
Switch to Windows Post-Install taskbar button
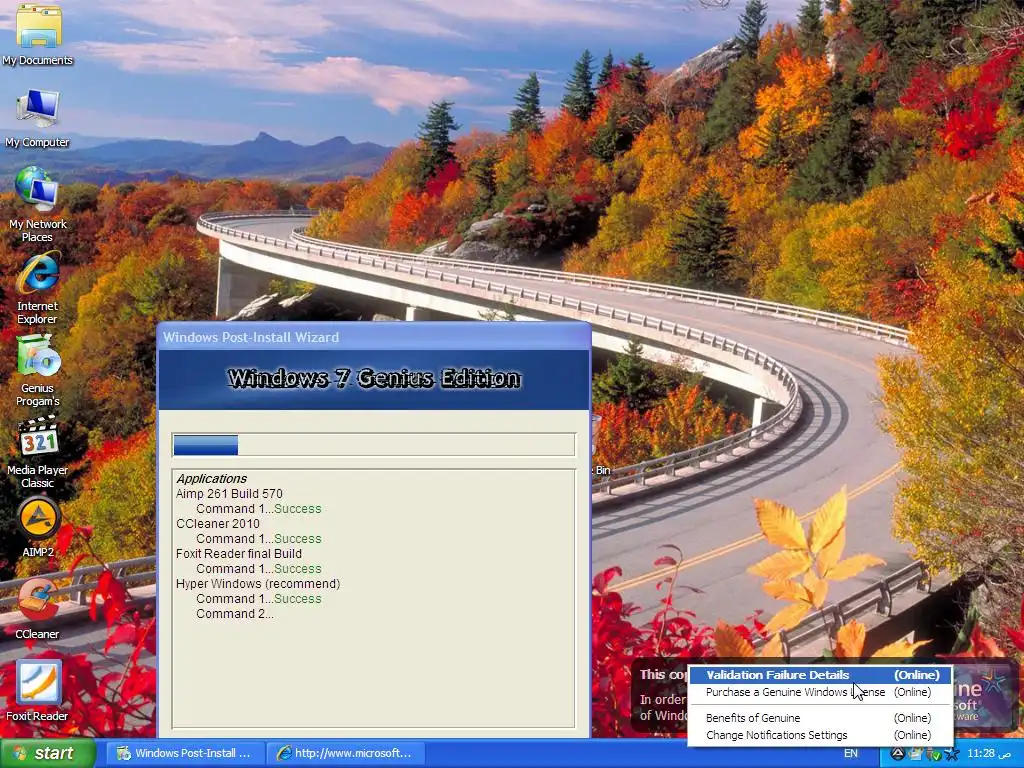tap(184, 753)
